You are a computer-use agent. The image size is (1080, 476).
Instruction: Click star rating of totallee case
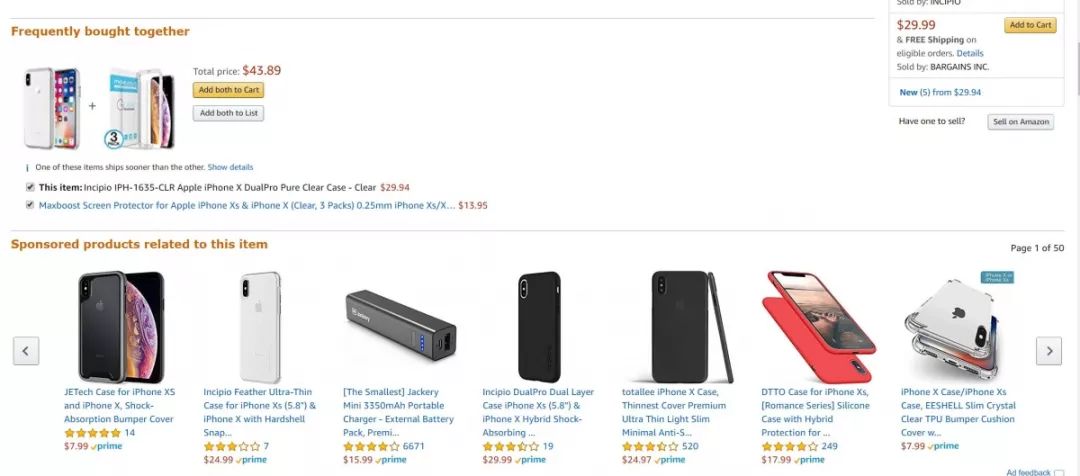click(650, 446)
